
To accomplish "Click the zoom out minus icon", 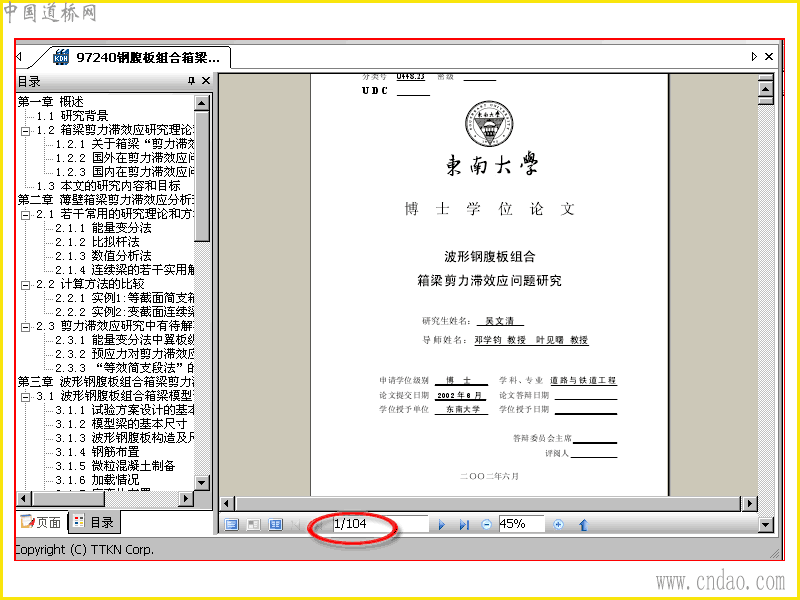I will (486, 524).
